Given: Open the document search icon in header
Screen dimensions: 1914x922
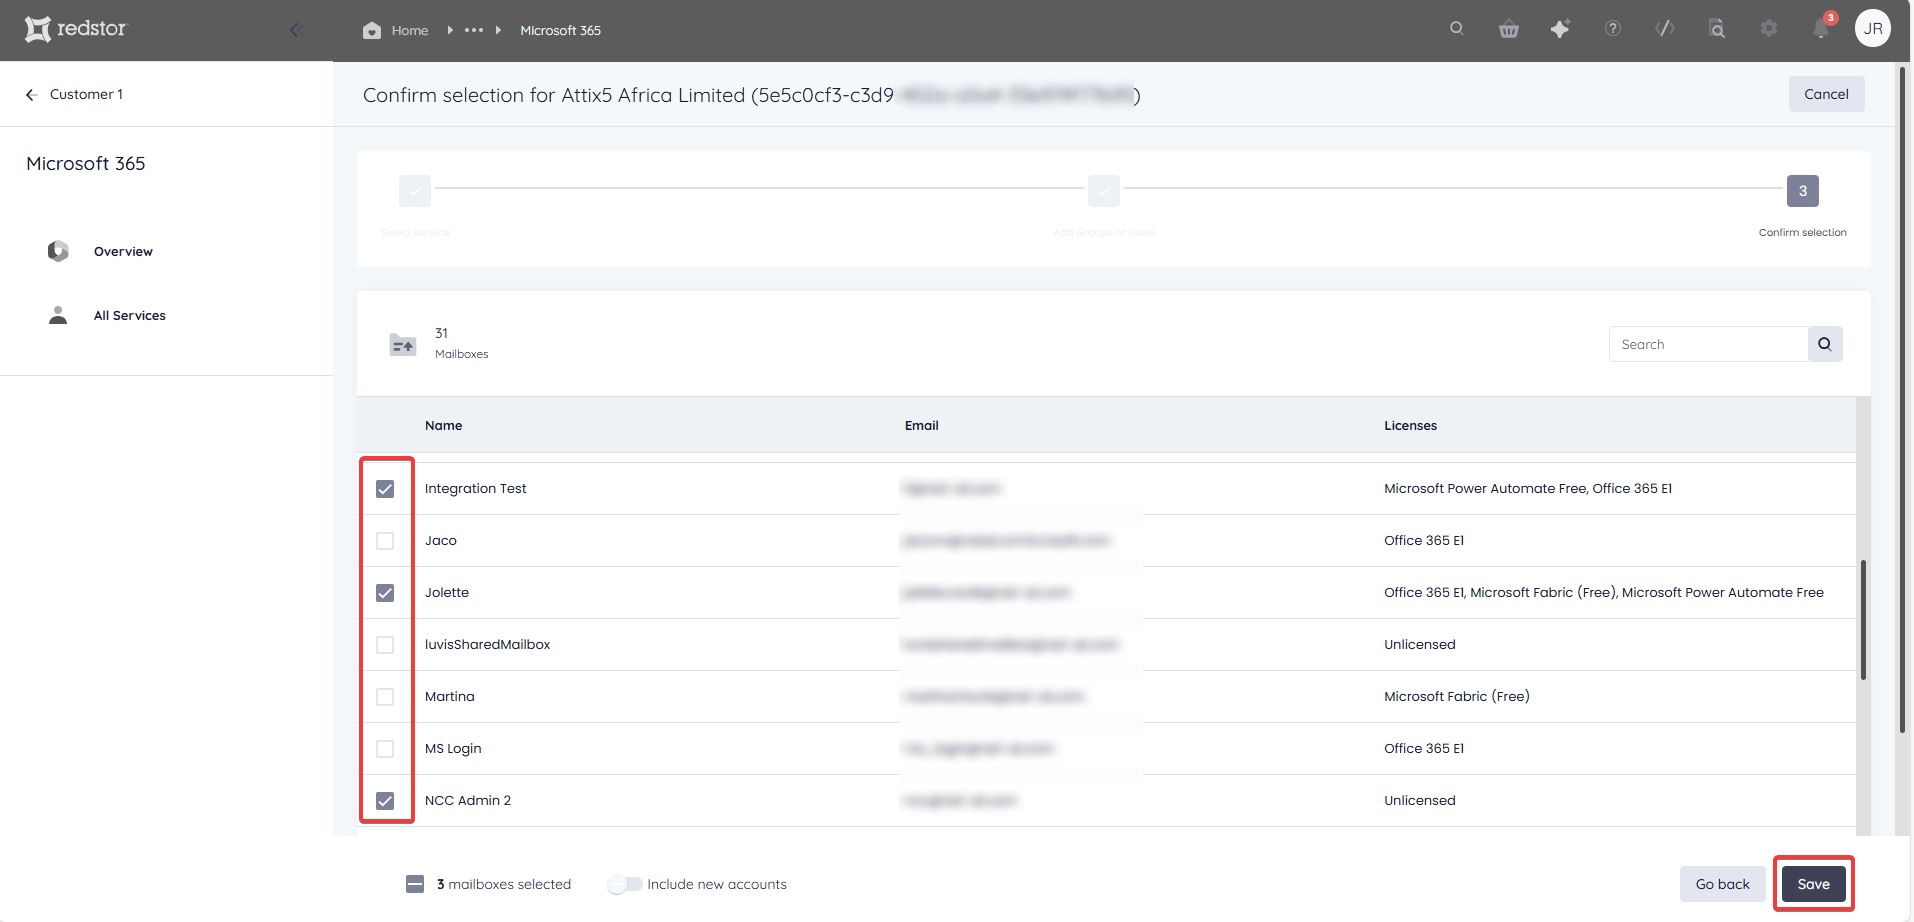Looking at the screenshot, I should pos(1717,29).
